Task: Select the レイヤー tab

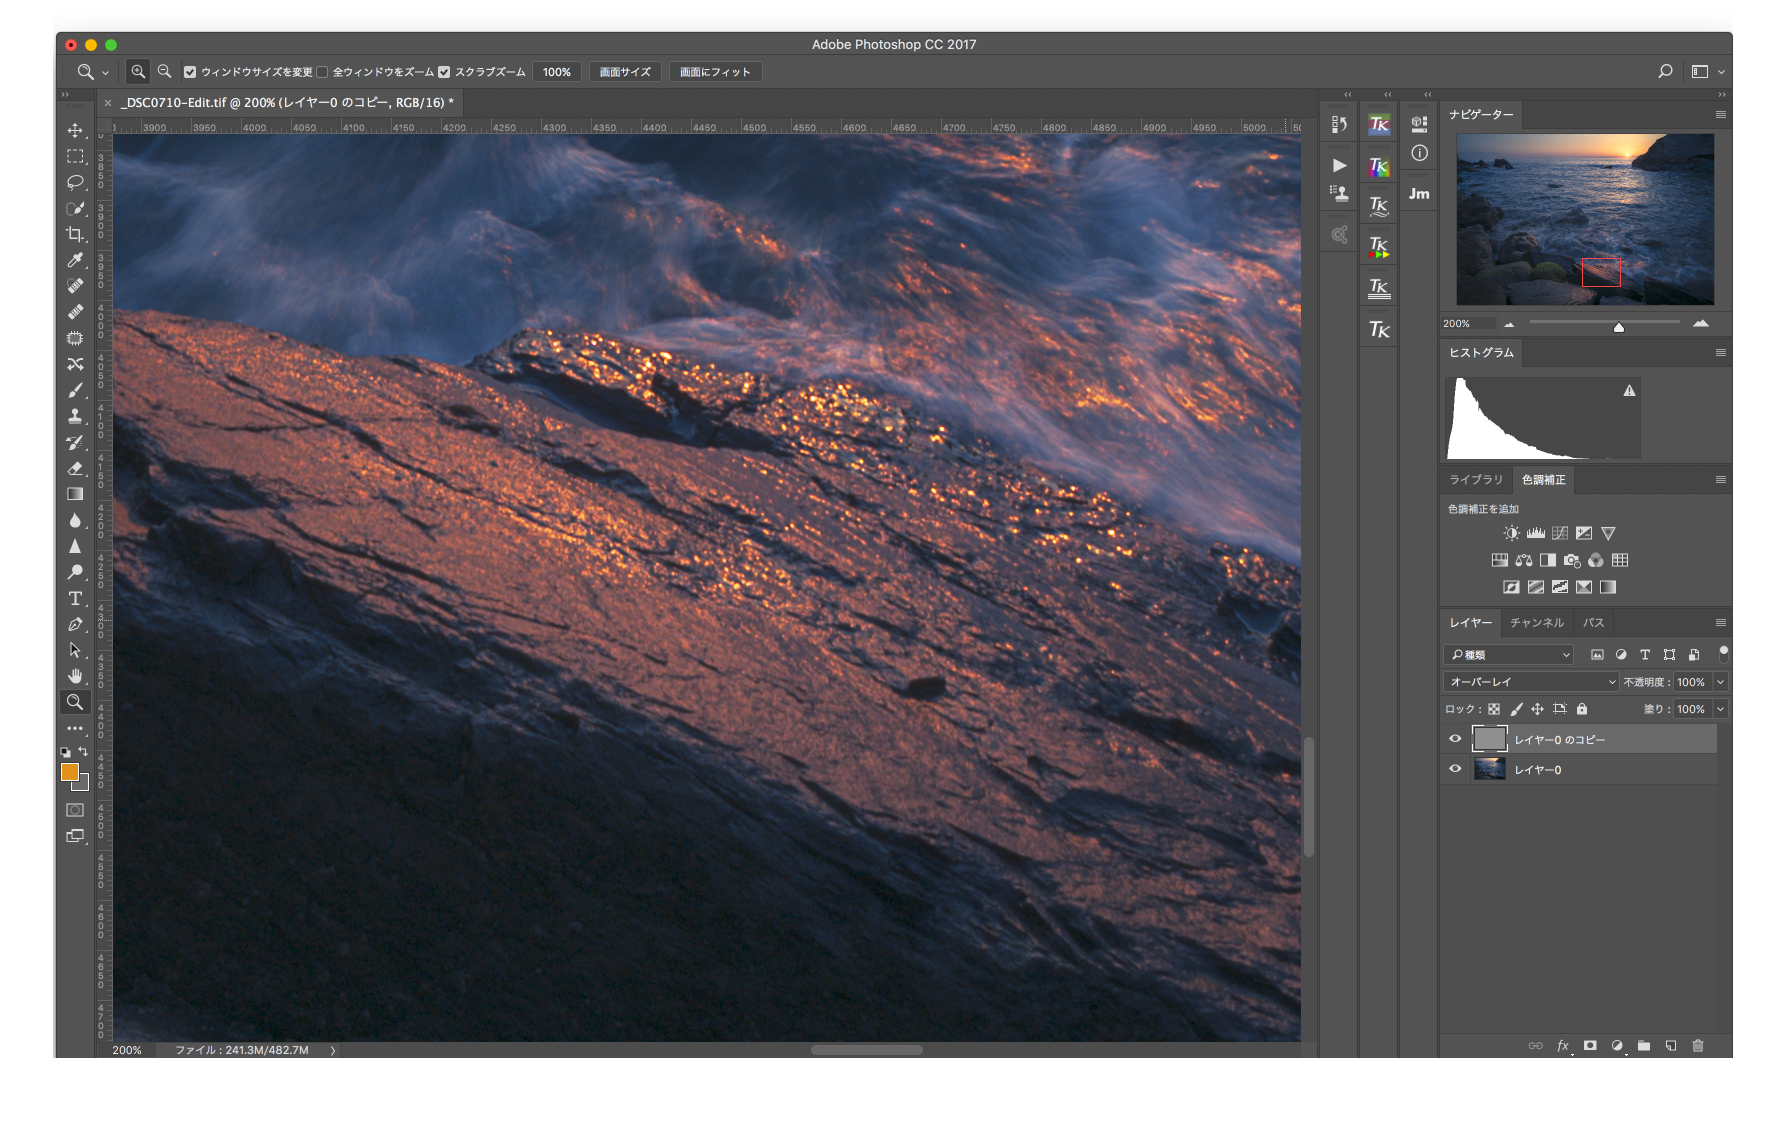Action: click(1471, 622)
